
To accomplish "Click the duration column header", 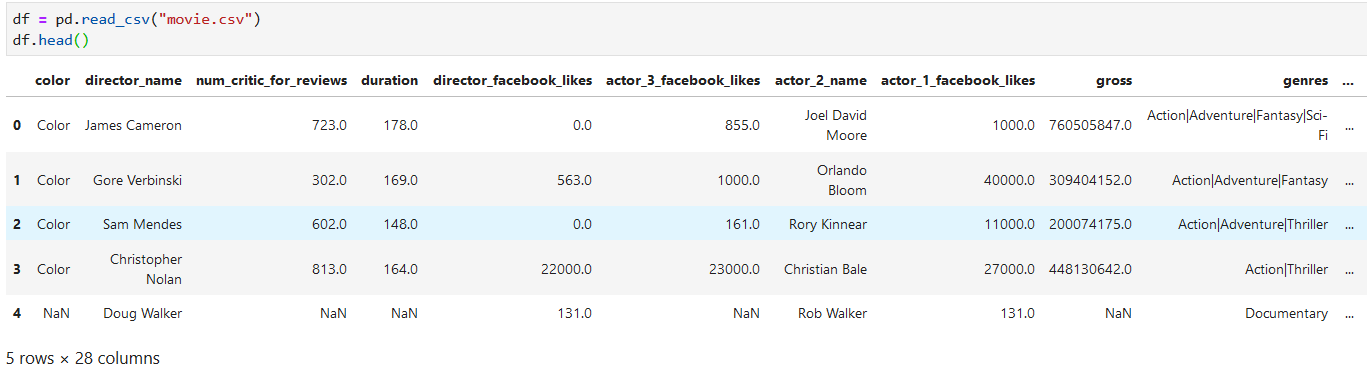I will coord(389,80).
